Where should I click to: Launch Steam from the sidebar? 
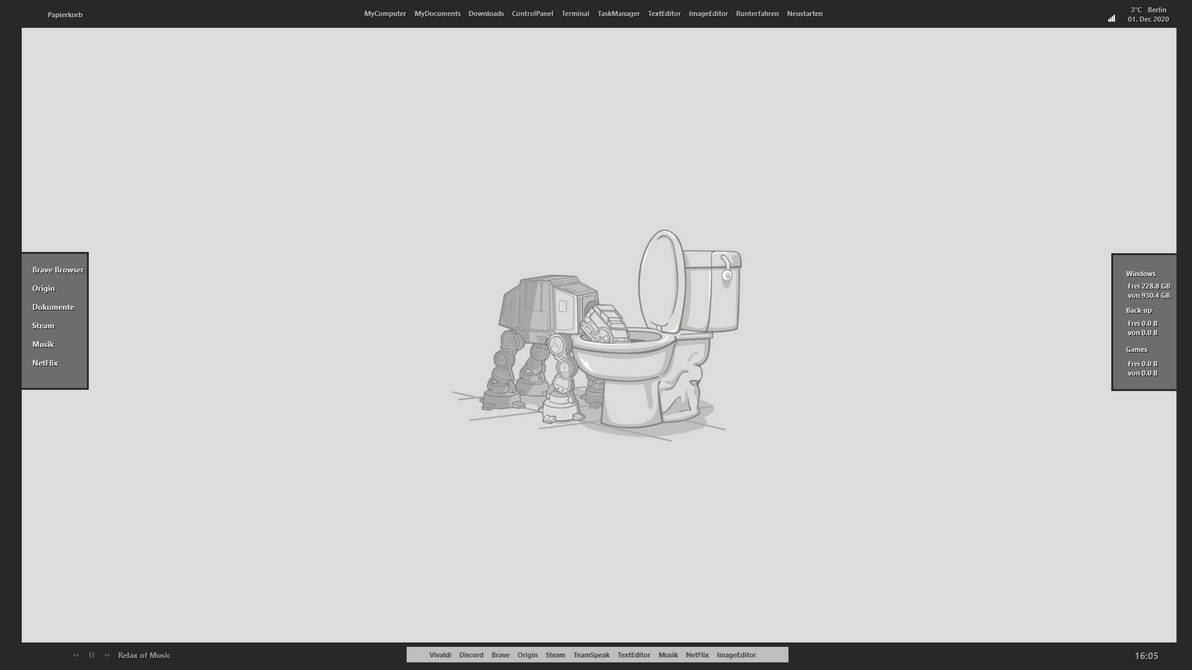(43, 324)
